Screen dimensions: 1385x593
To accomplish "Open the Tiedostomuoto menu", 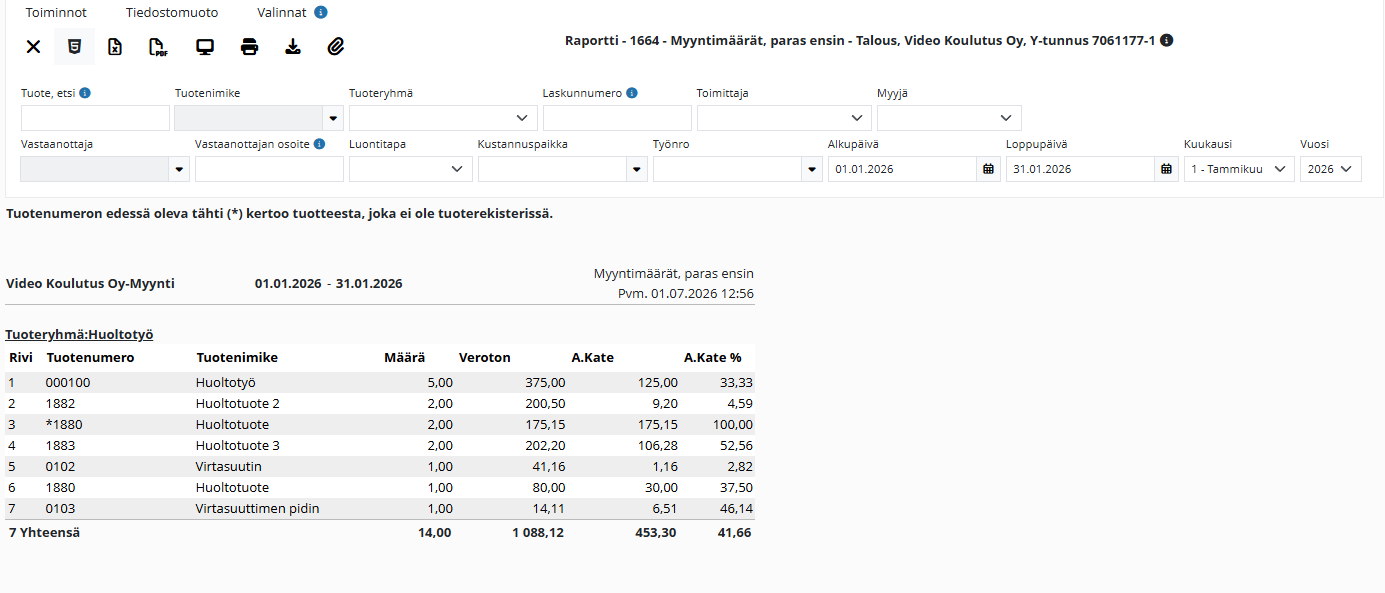I will point(172,13).
